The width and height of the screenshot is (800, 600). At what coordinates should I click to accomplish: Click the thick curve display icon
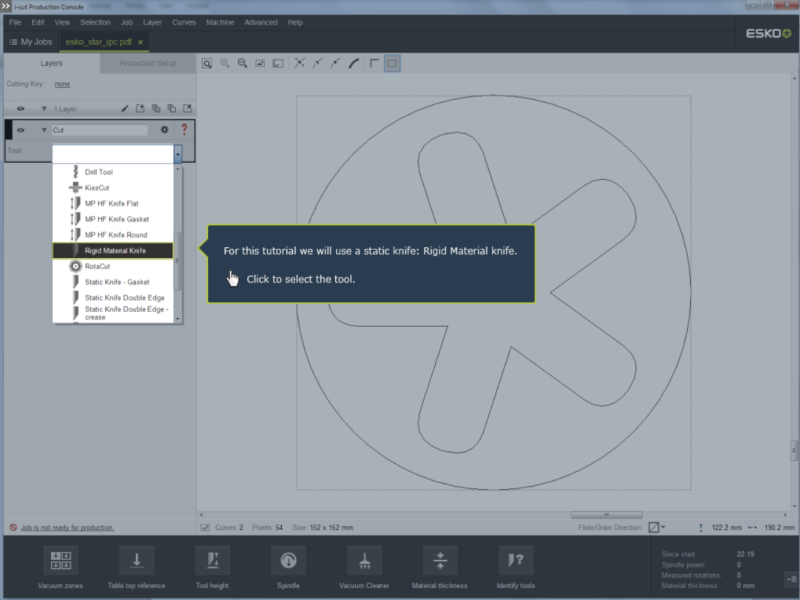coord(354,63)
